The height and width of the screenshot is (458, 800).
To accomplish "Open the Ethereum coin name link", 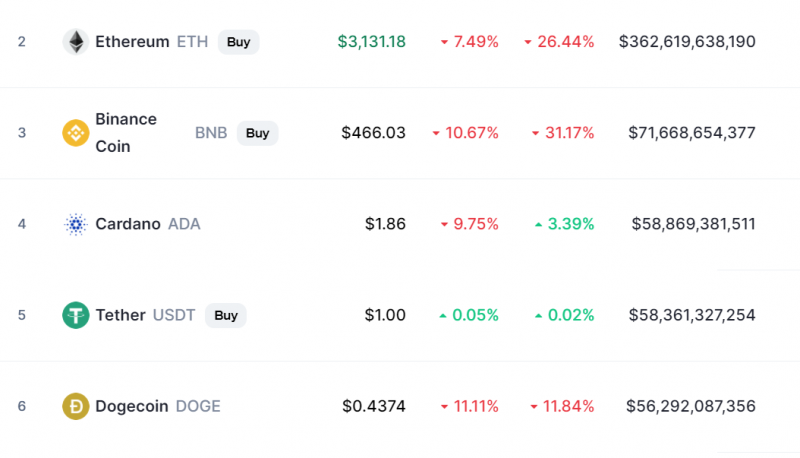I will (132, 42).
